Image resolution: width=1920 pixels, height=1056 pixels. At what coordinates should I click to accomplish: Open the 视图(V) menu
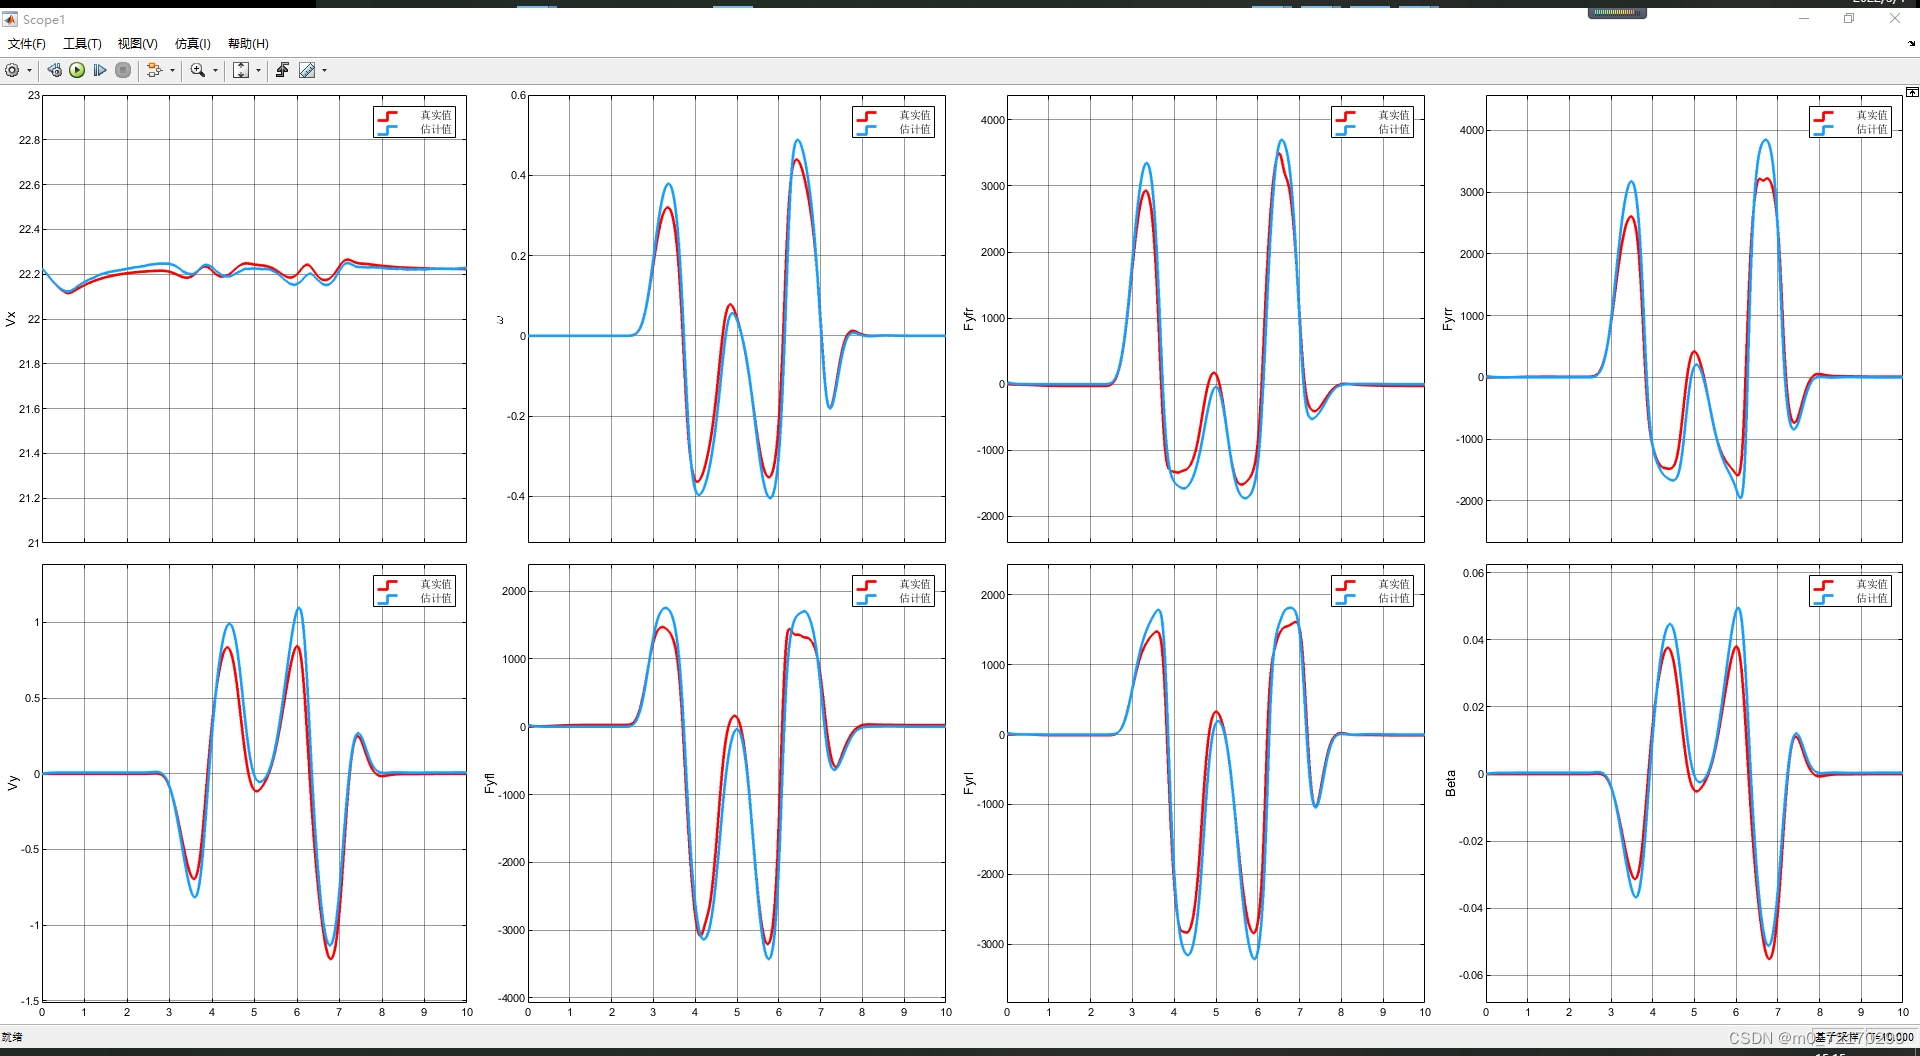click(x=138, y=44)
